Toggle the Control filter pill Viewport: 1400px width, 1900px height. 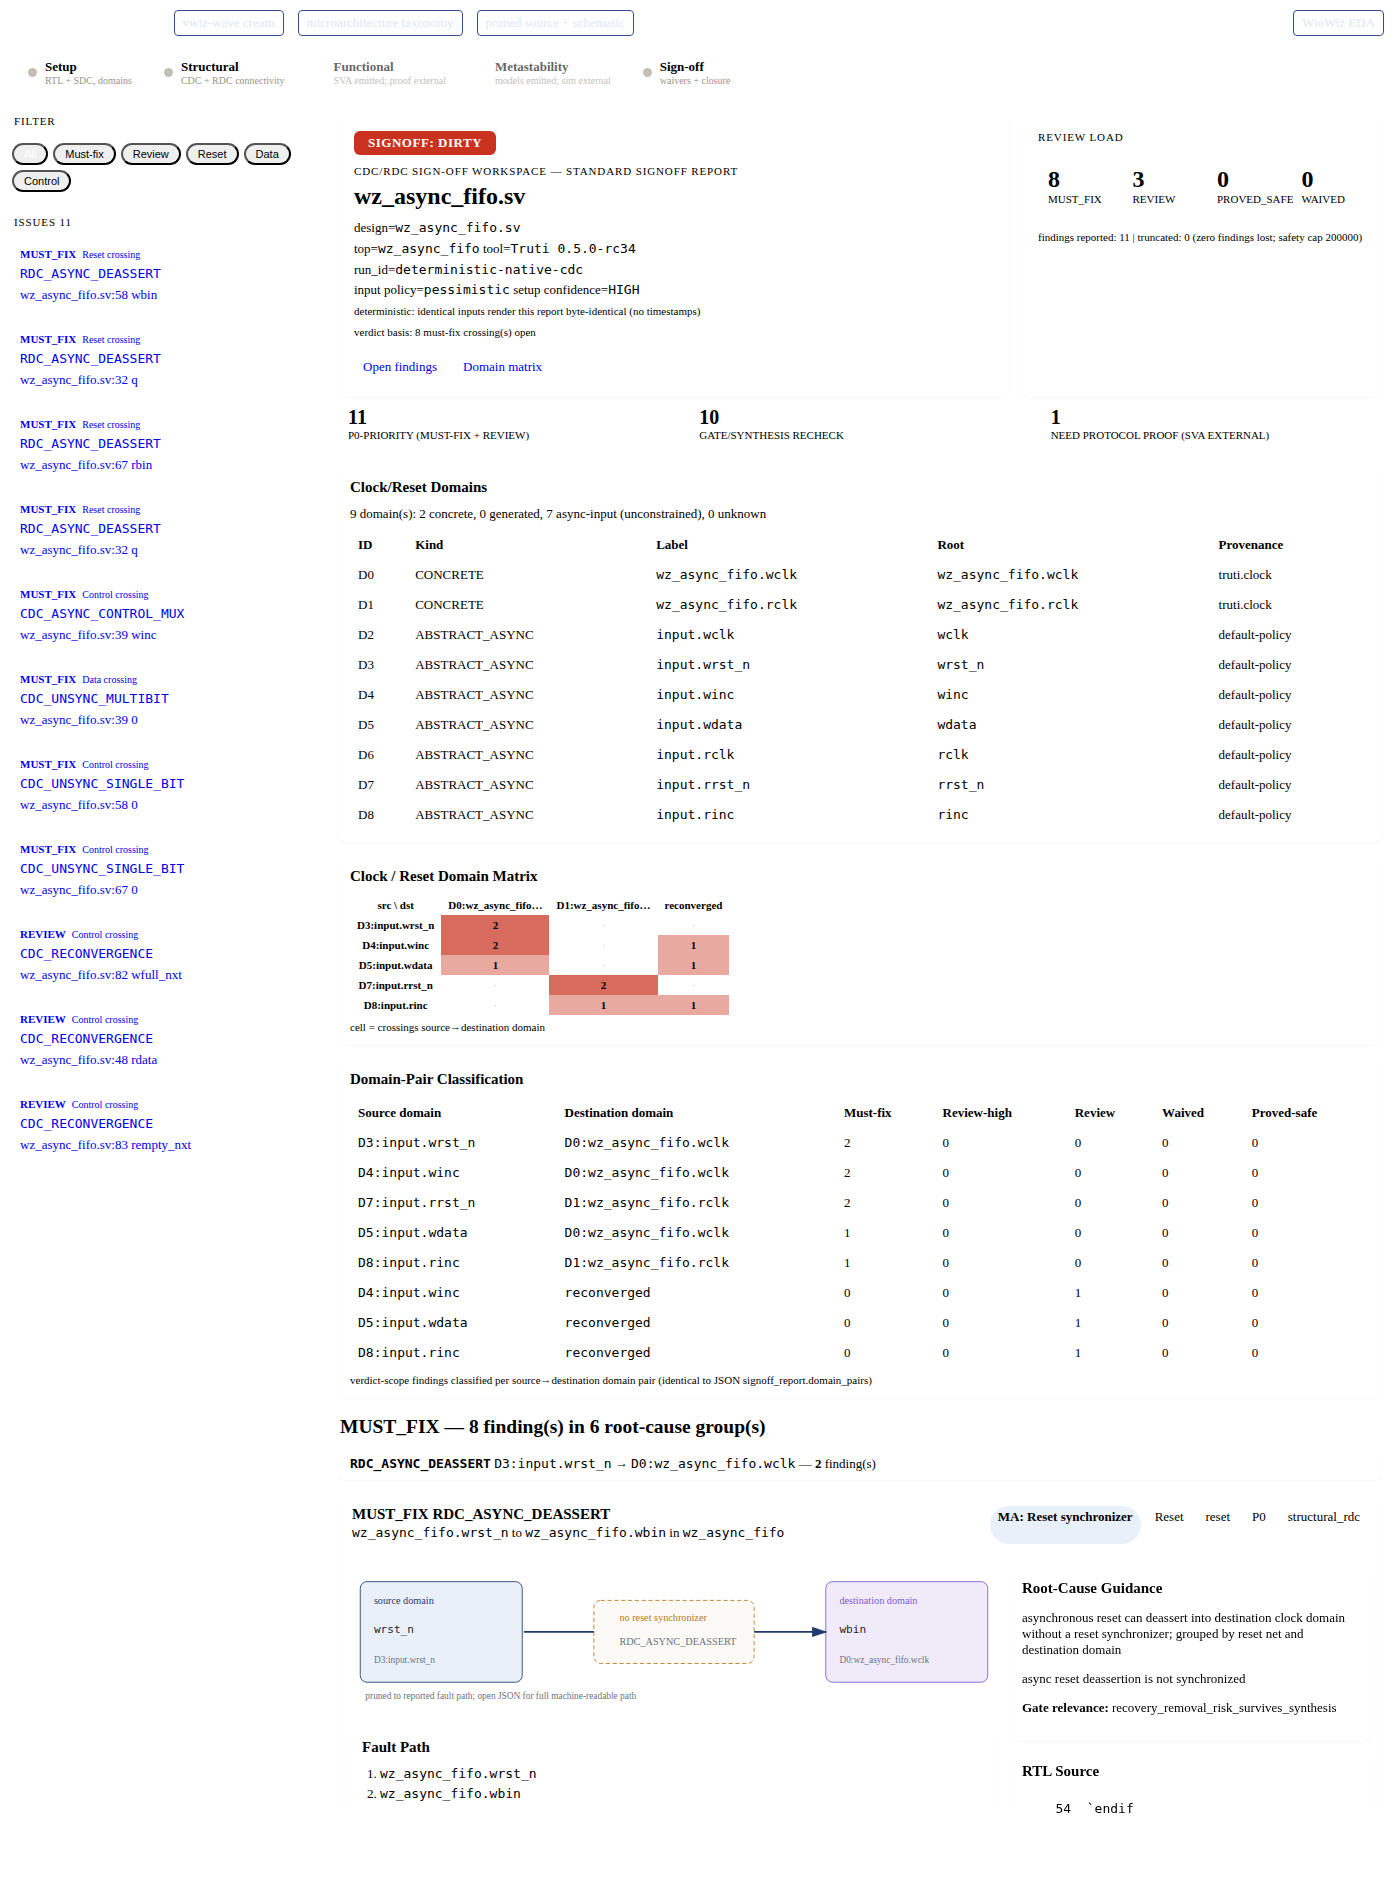(x=41, y=181)
